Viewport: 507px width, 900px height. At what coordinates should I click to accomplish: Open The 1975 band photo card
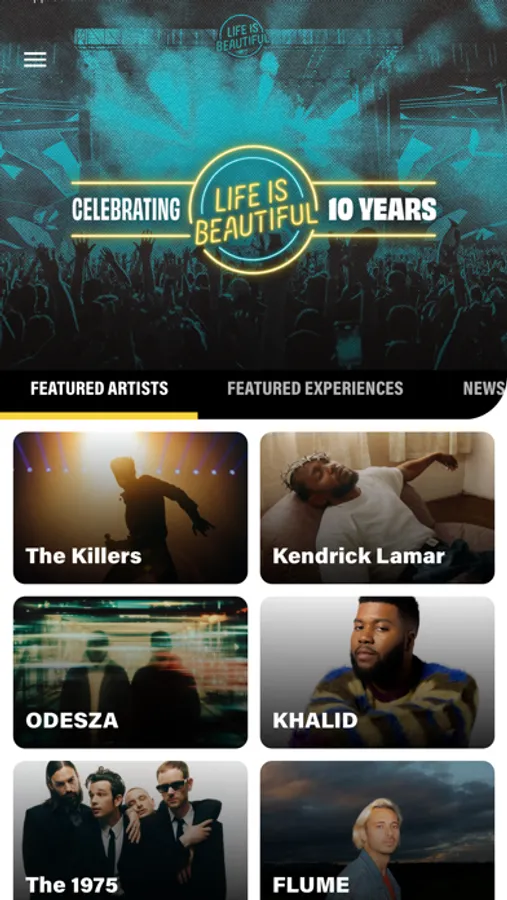tap(130, 831)
